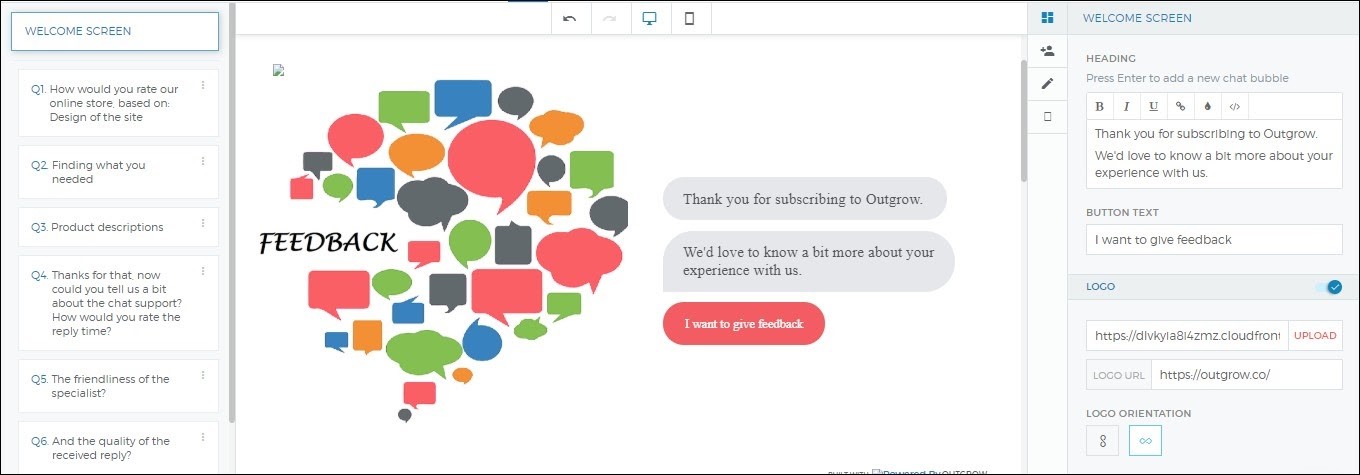Select Welcome Screen in left panel
The image size is (1360, 475).
point(114,31)
